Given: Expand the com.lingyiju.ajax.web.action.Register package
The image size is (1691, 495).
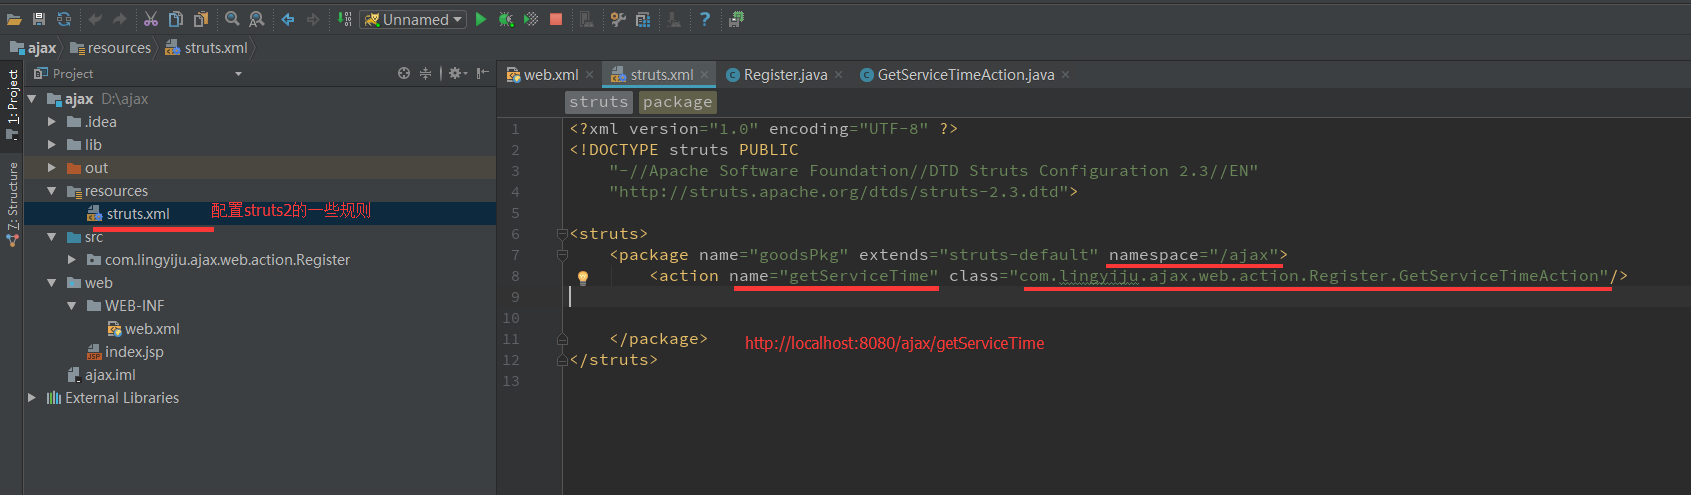Looking at the screenshot, I should (72, 260).
